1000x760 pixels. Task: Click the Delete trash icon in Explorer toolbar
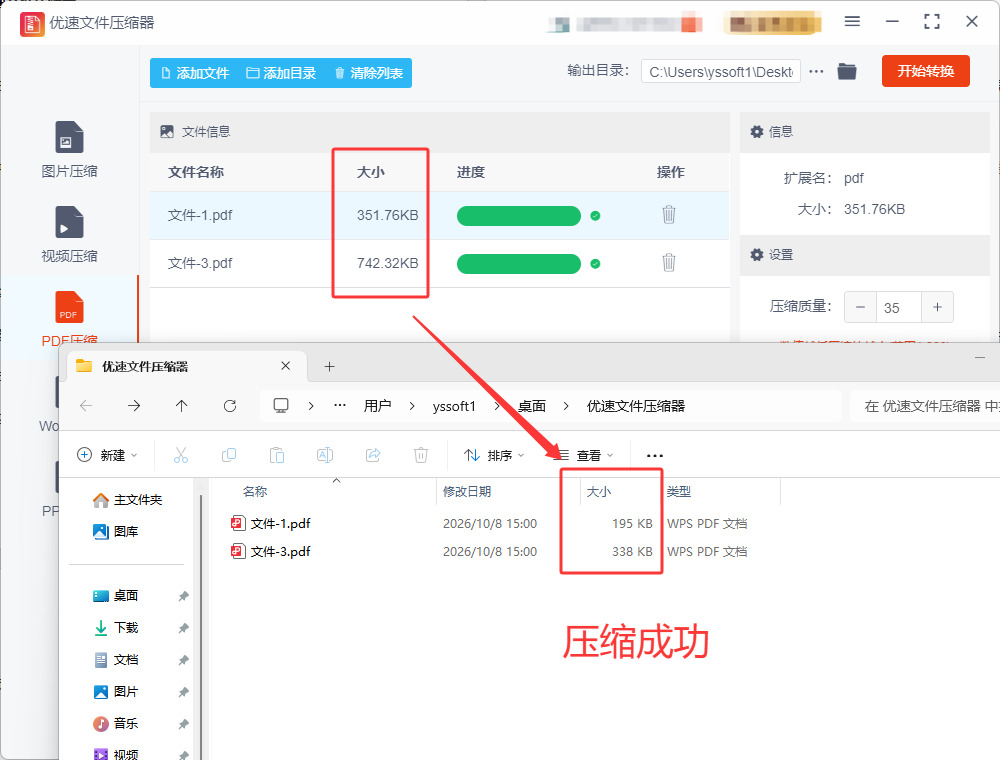tap(421, 455)
